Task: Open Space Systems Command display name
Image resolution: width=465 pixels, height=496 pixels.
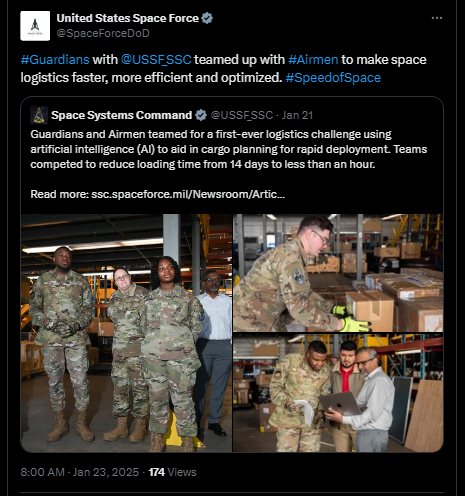Action: 122,115
